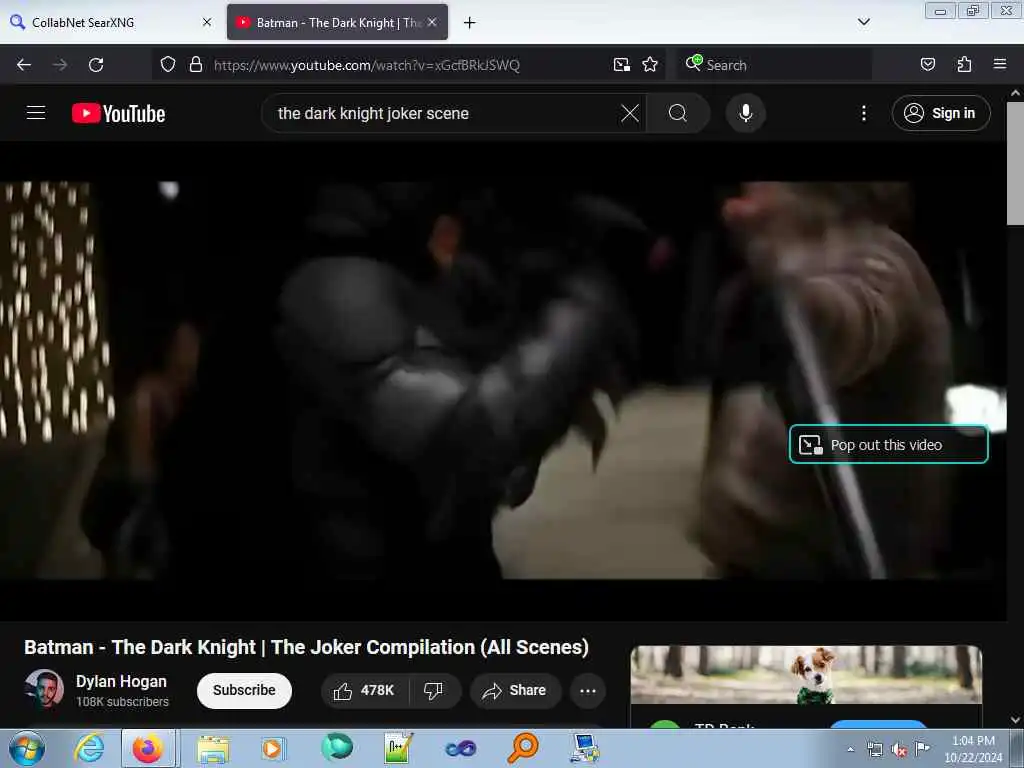Viewport: 1024px width, 768px height.
Task: Start voice search with microphone
Action: (x=746, y=113)
